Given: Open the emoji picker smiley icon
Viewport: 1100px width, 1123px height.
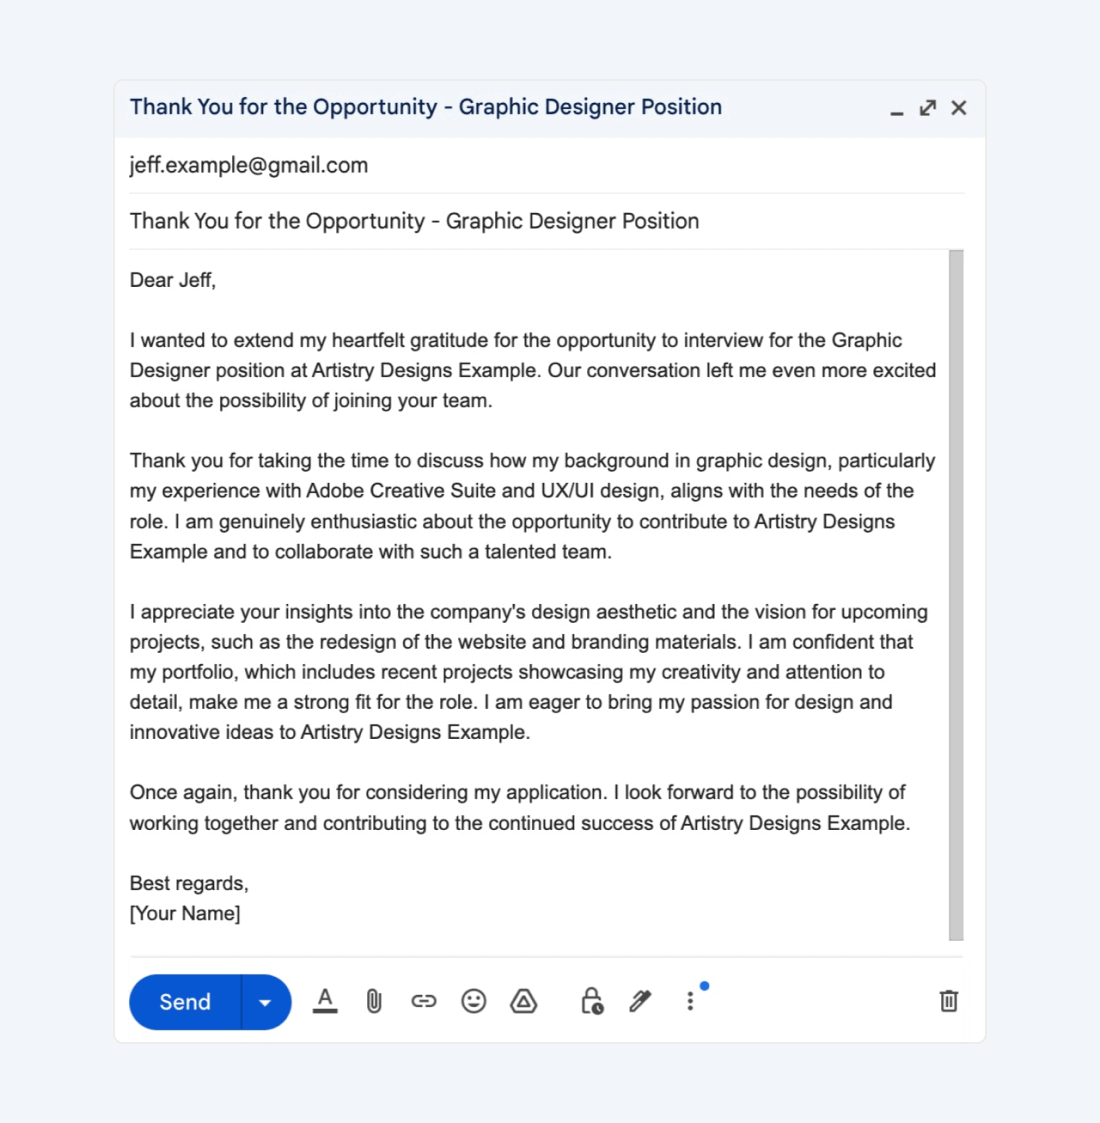Looking at the screenshot, I should (x=473, y=1001).
